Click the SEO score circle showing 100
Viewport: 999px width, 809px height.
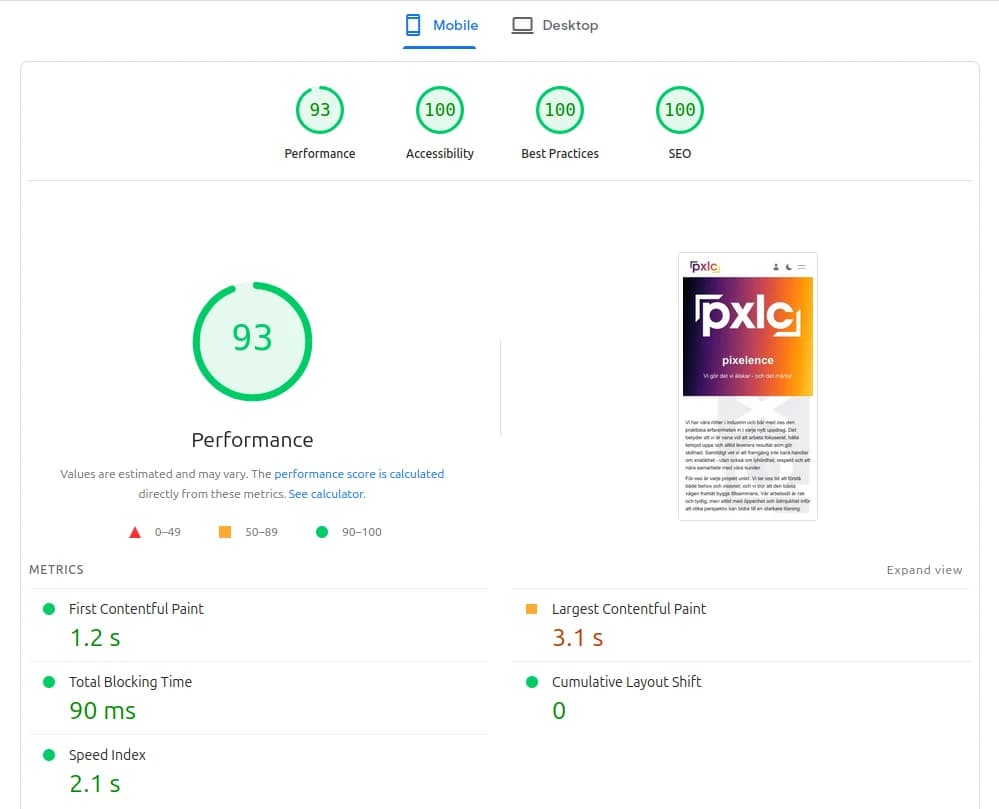pos(680,110)
